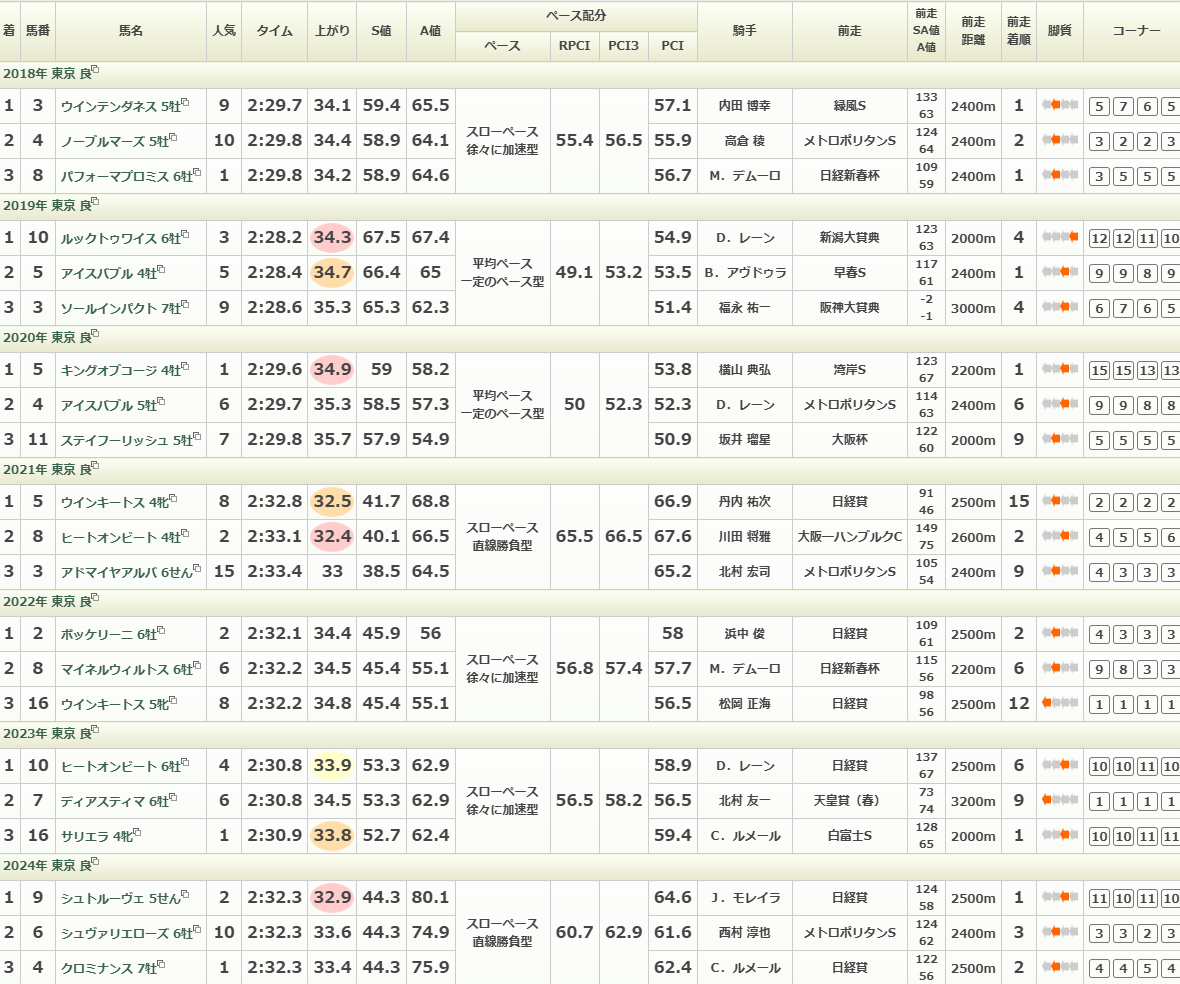Viewport: 1180px width, 984px height.
Task: Click the running-style arrow icon for ディアスティマ
Action: [1060, 800]
